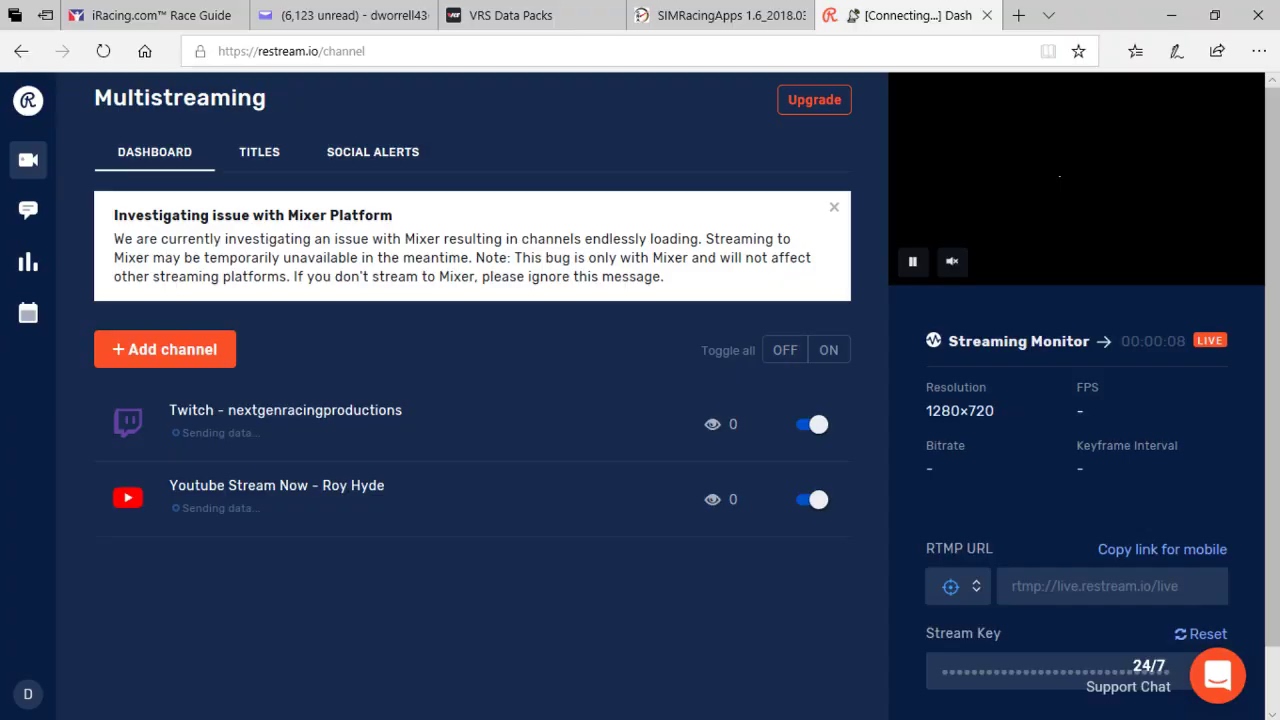Viewport: 1280px width, 720px height.
Task: Go to the browser home page
Action: pos(145,51)
